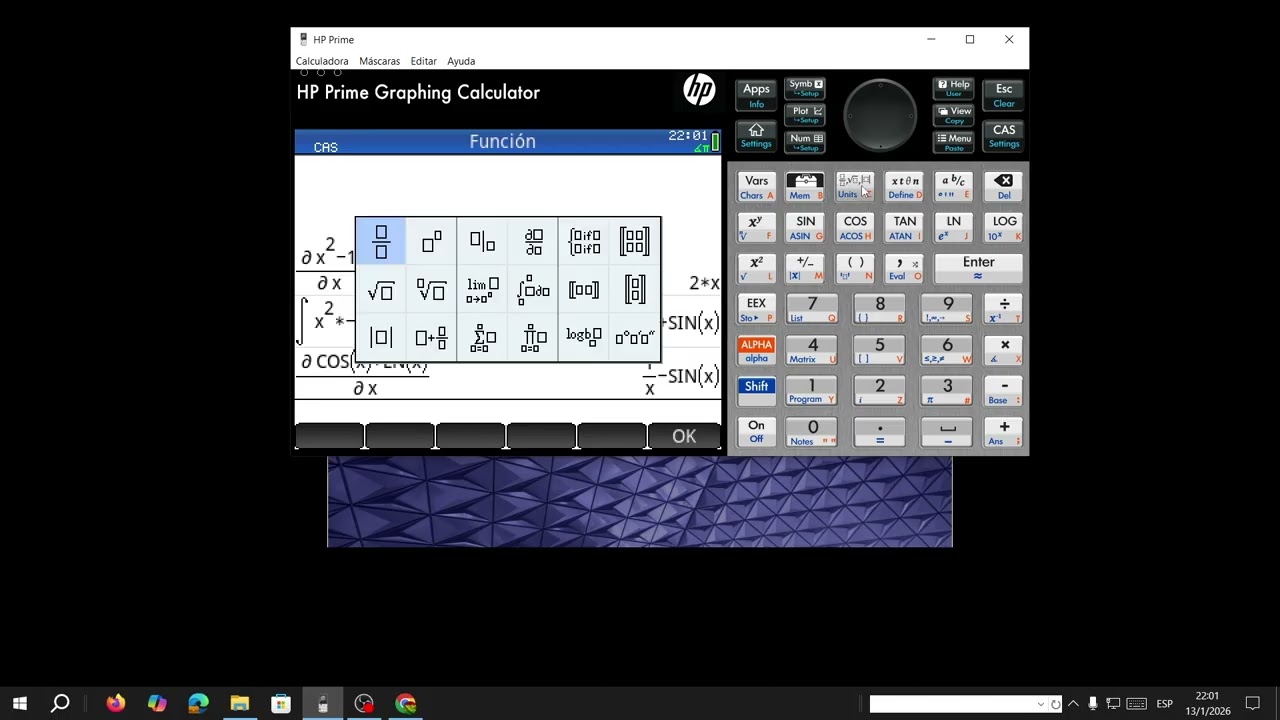Click the round cursor navigation pad
Screen dimensions: 1280x720
click(880, 115)
